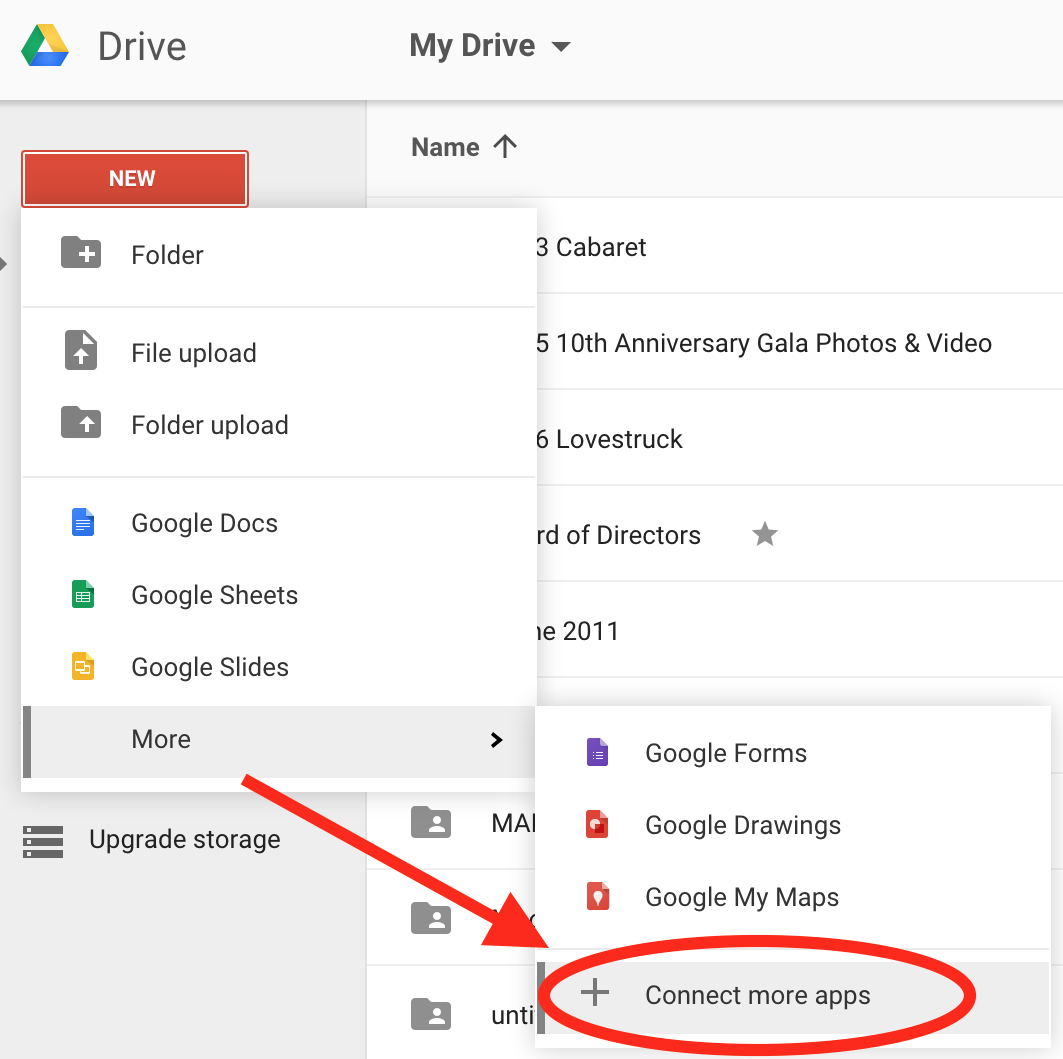1063x1059 pixels.
Task: Click the My Drive title
Action: [x=473, y=46]
